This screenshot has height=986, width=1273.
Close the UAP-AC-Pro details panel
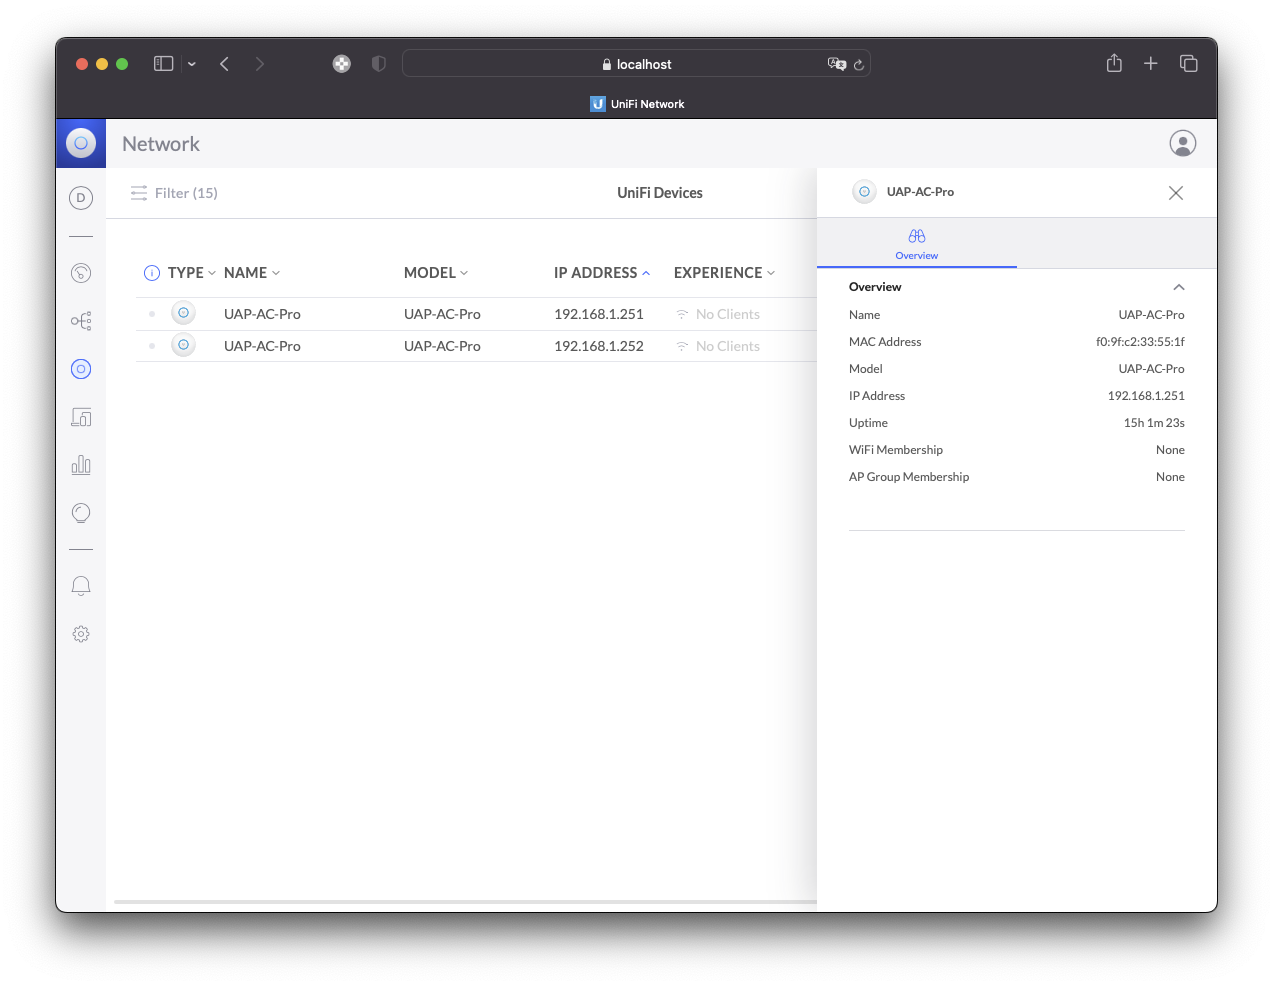(x=1176, y=193)
